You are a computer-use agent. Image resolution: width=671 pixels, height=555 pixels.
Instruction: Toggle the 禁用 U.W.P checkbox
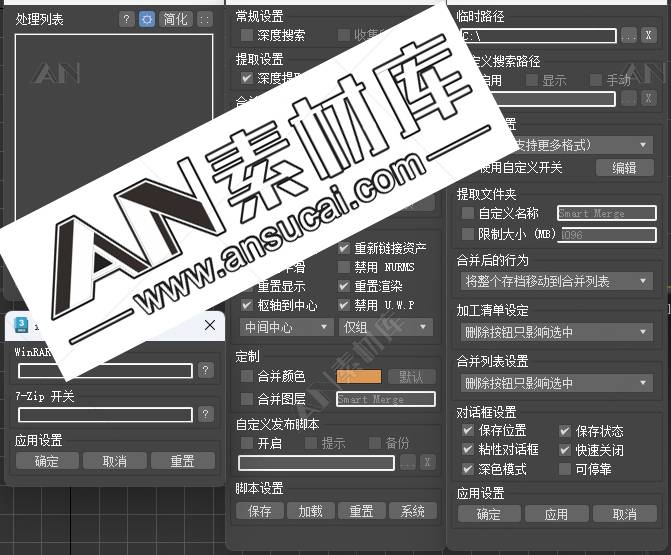pos(344,305)
